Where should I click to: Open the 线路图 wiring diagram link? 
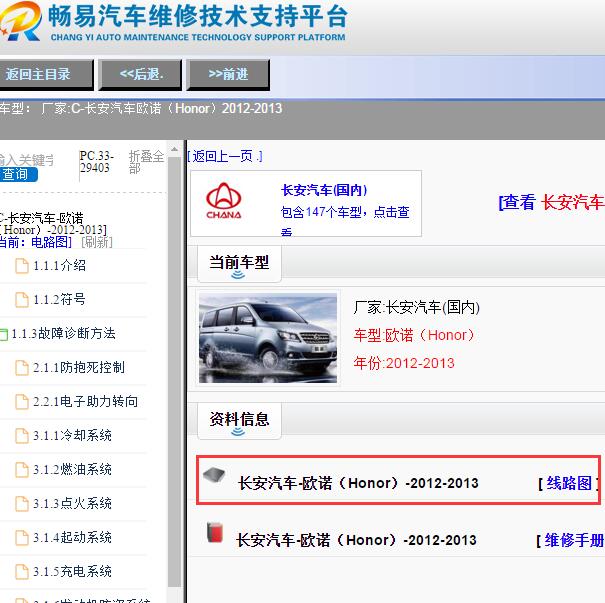tap(569, 483)
